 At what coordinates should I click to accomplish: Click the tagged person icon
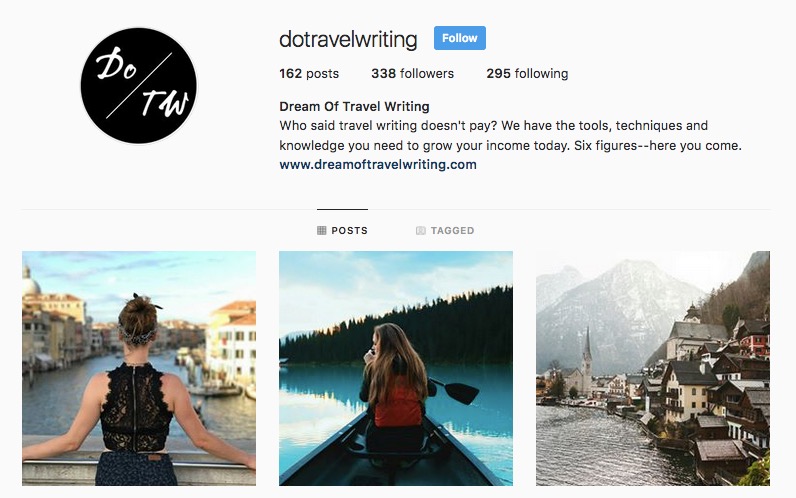click(x=420, y=230)
